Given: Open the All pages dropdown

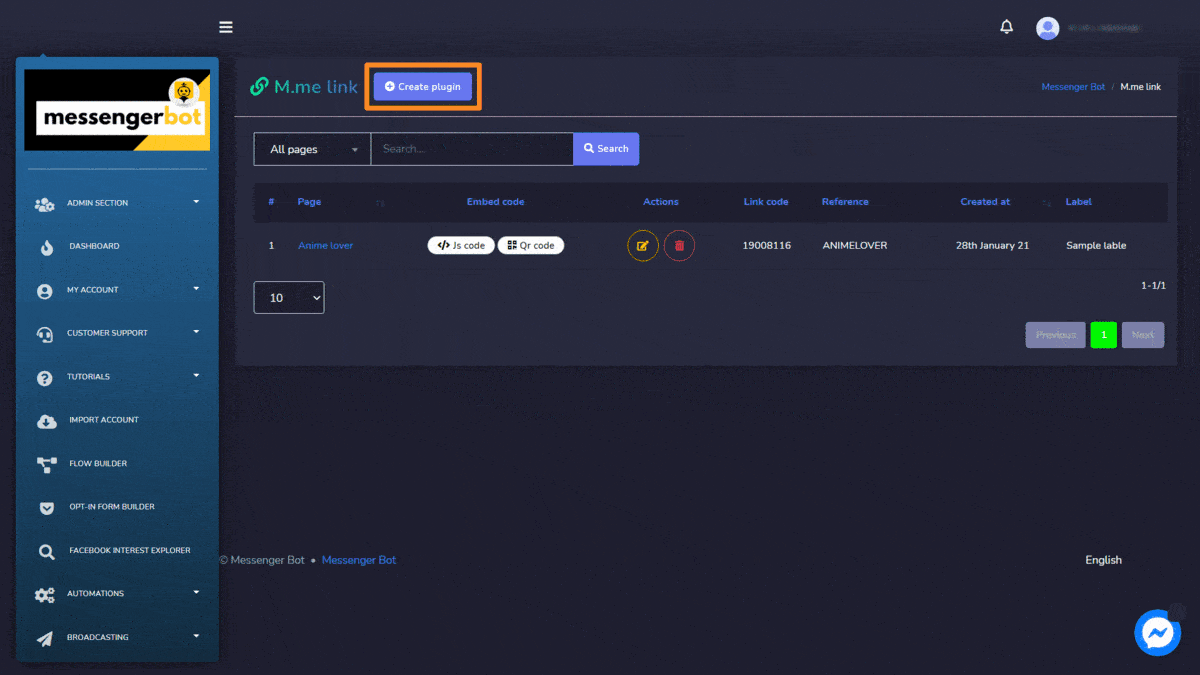Looking at the screenshot, I should [x=312, y=149].
